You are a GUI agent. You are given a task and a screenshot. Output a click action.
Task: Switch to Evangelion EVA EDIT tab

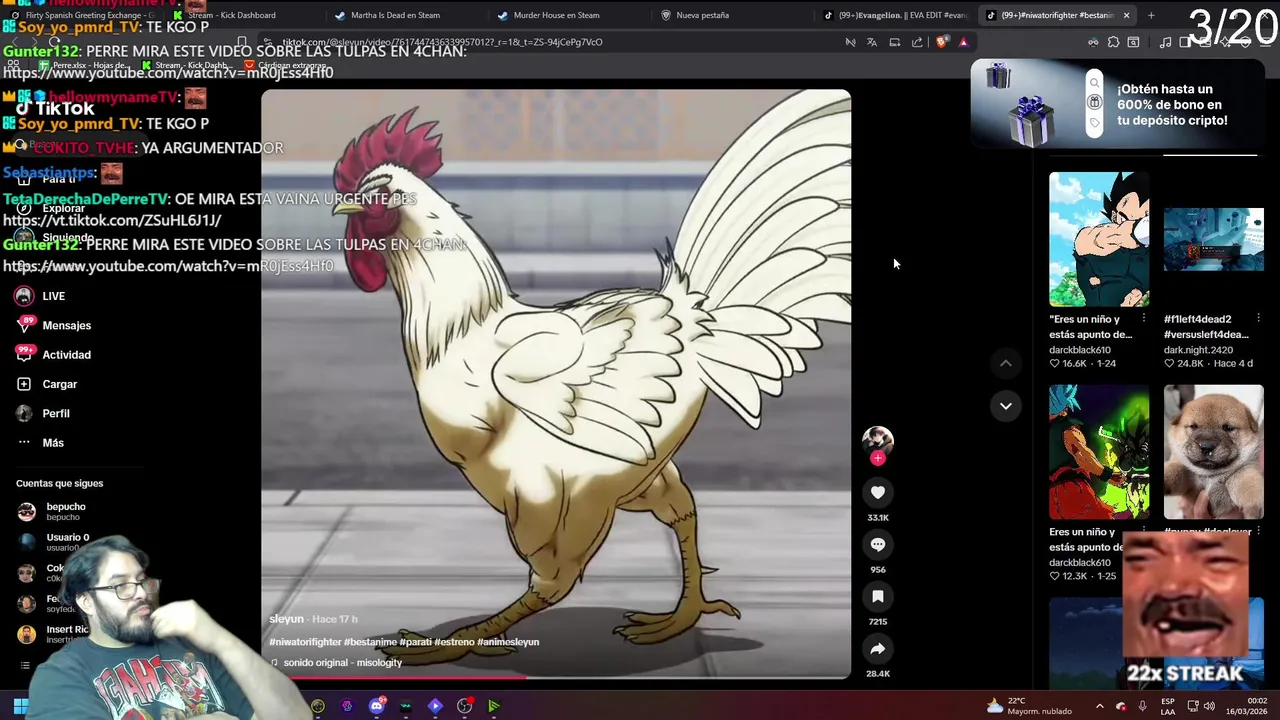point(895,15)
